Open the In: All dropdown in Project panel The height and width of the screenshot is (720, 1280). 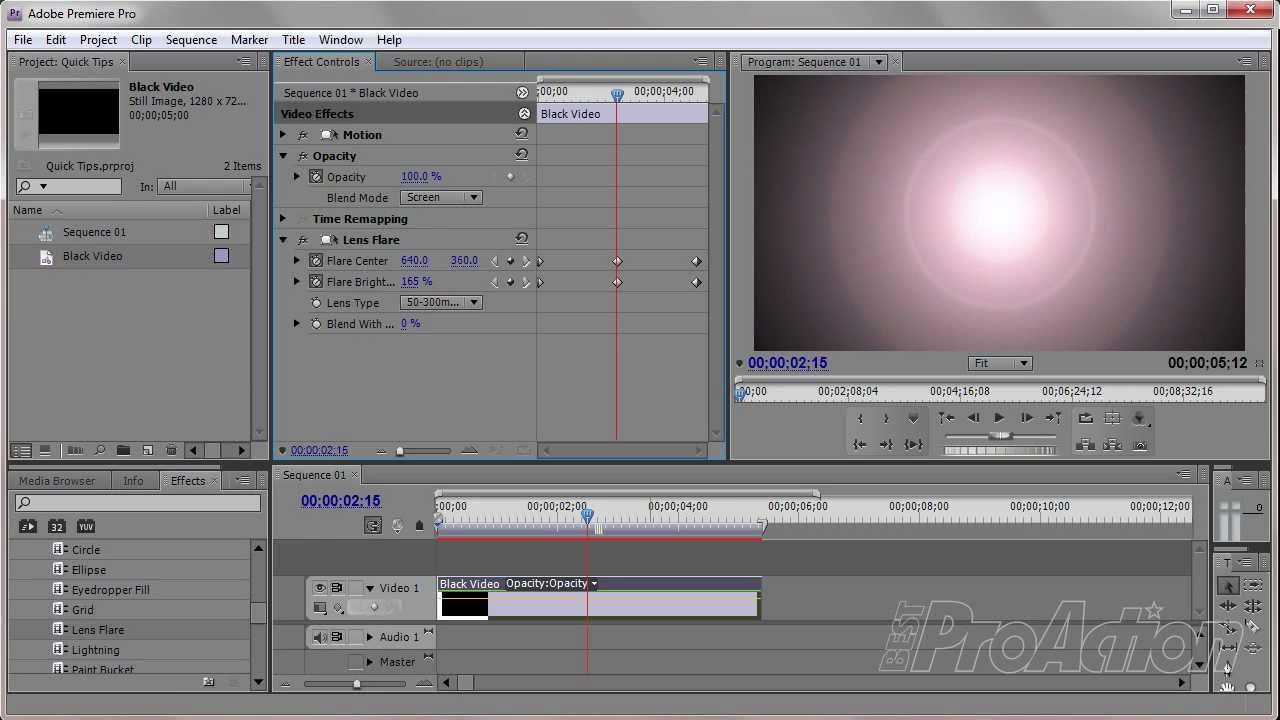pos(203,187)
